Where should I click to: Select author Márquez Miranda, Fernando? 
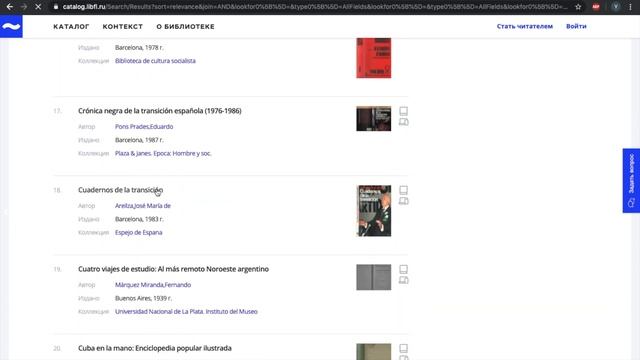click(x=153, y=285)
